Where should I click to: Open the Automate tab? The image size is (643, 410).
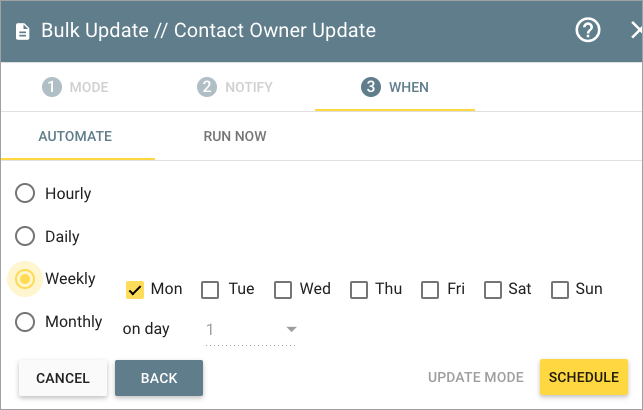click(75, 136)
